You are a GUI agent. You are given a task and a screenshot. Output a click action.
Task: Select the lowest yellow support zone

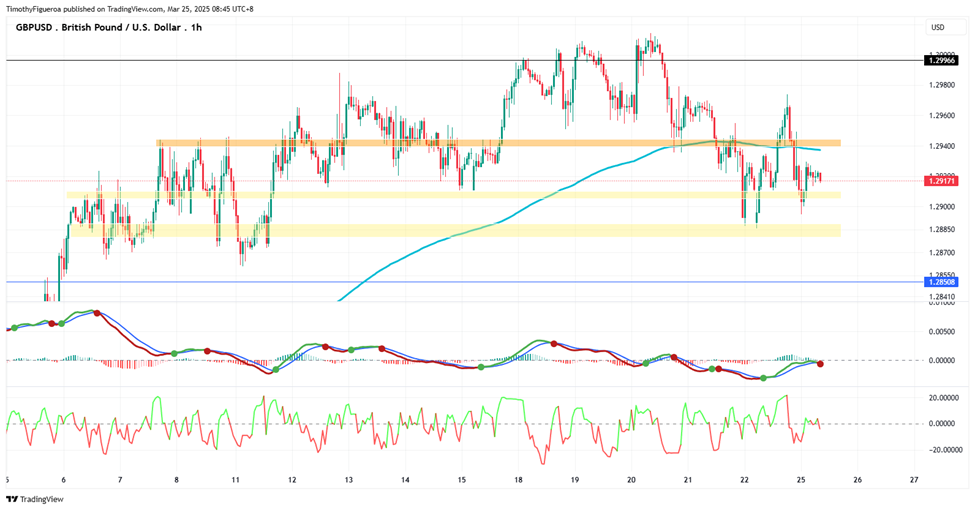tap(456, 230)
